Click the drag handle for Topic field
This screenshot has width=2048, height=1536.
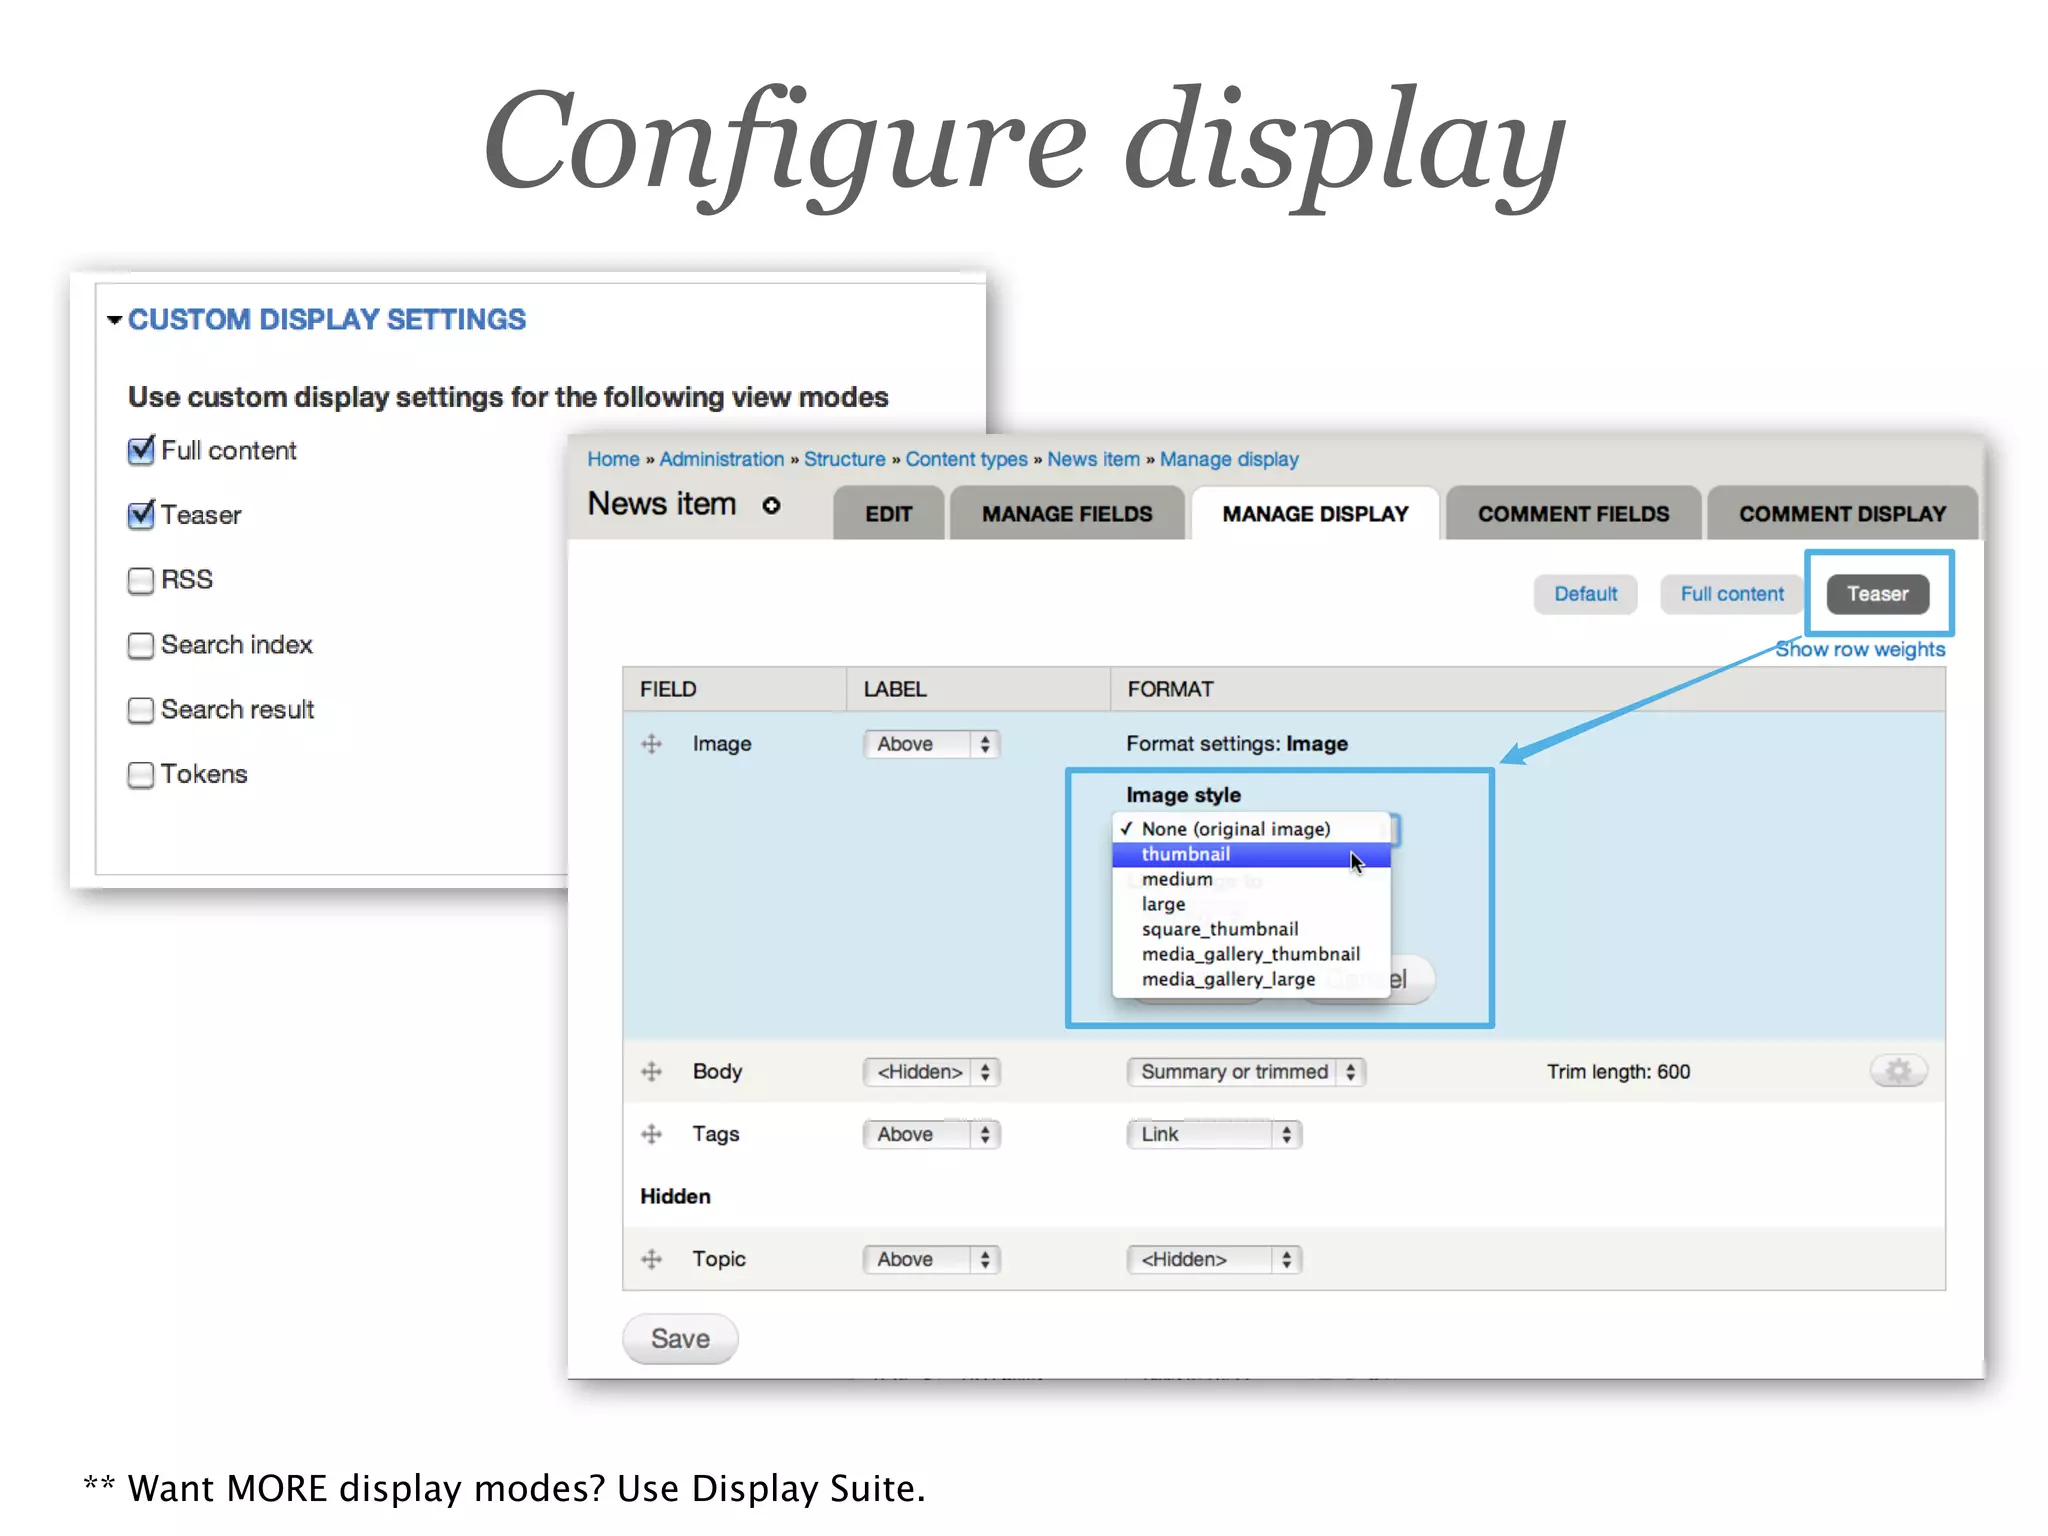click(651, 1258)
